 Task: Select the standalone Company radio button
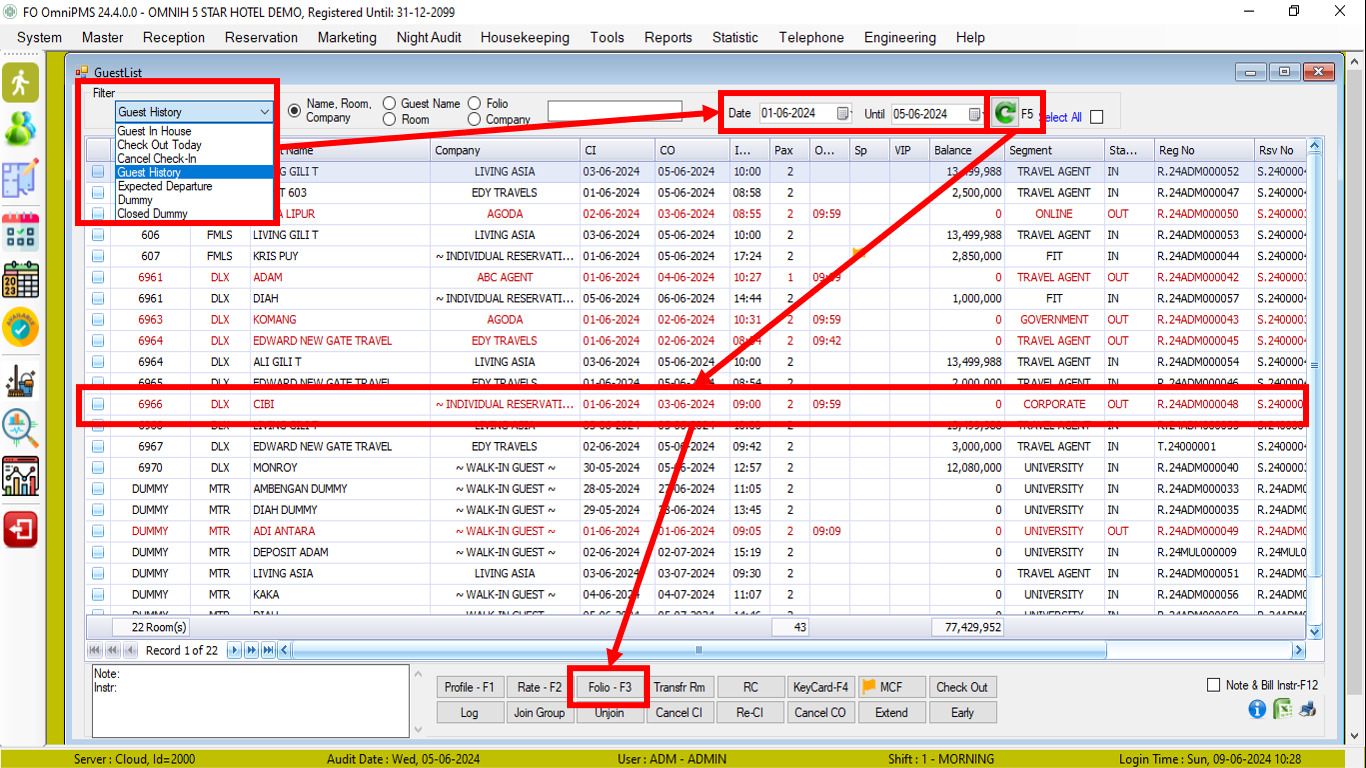point(475,119)
